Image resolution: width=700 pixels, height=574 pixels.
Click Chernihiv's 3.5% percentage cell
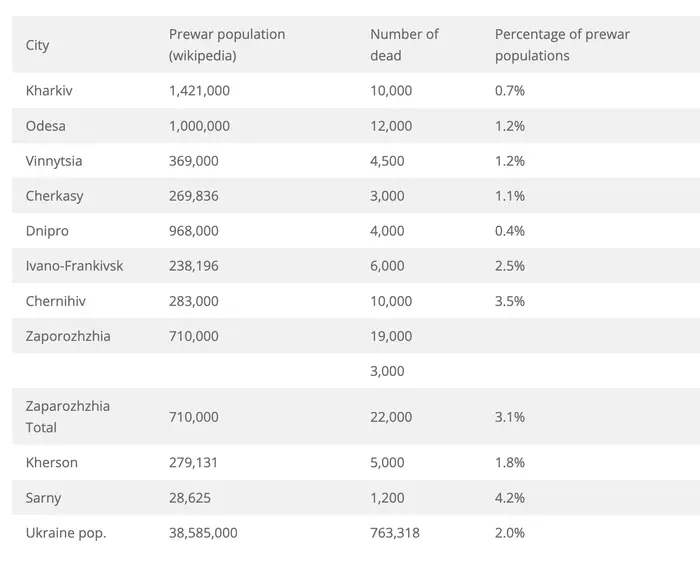click(510, 301)
